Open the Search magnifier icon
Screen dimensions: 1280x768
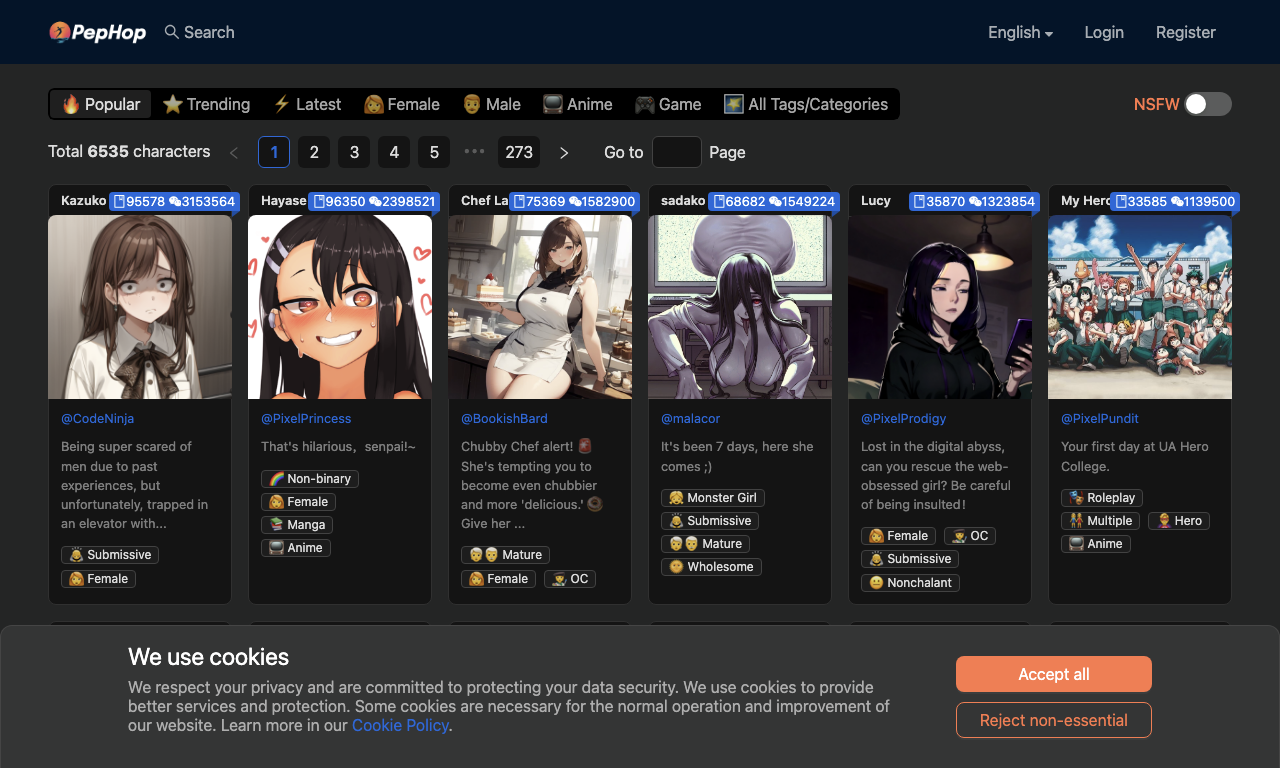coord(172,32)
